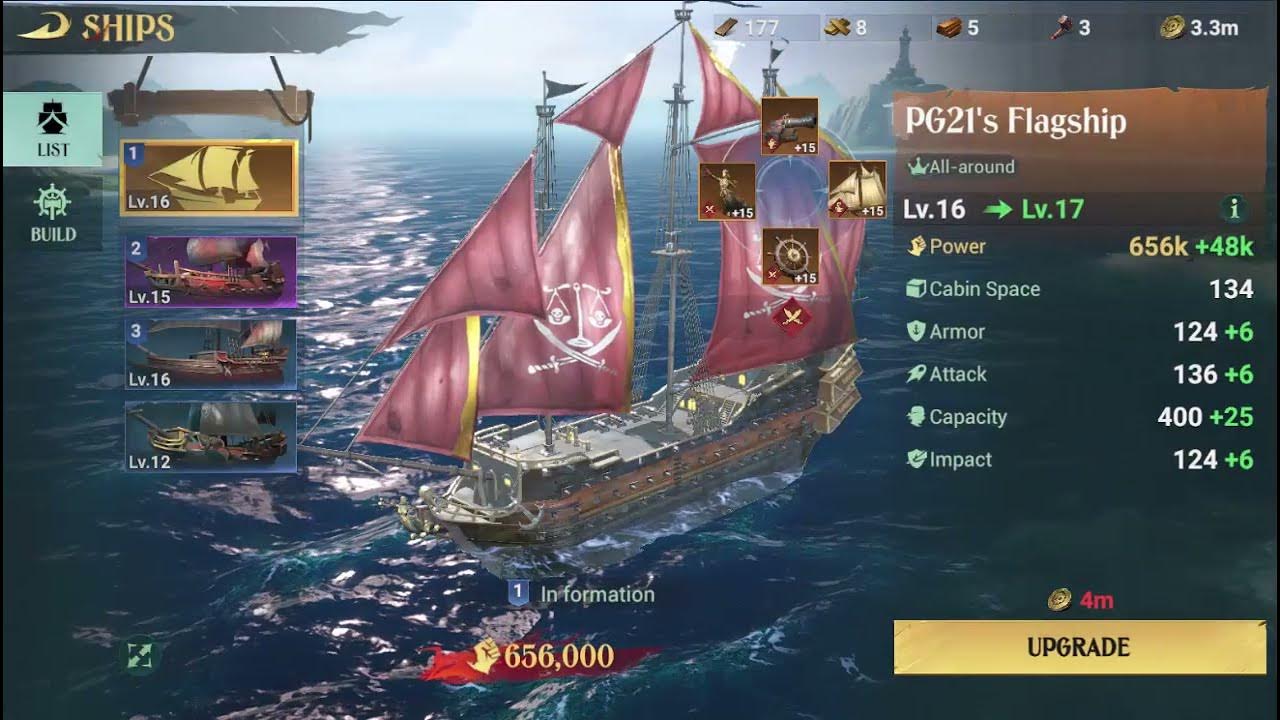1280x720 pixels.
Task: Tap the gold coins 3.3m resource
Action: point(1199,28)
